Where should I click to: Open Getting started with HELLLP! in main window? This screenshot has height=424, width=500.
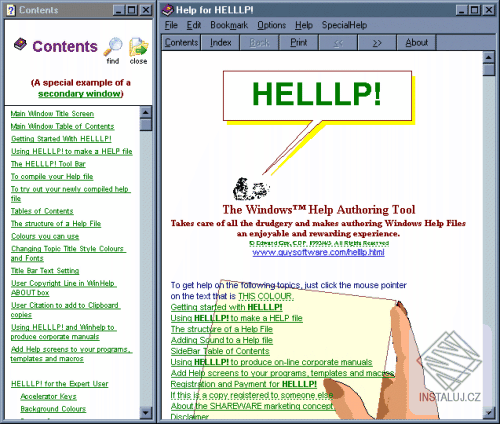(x=226, y=307)
